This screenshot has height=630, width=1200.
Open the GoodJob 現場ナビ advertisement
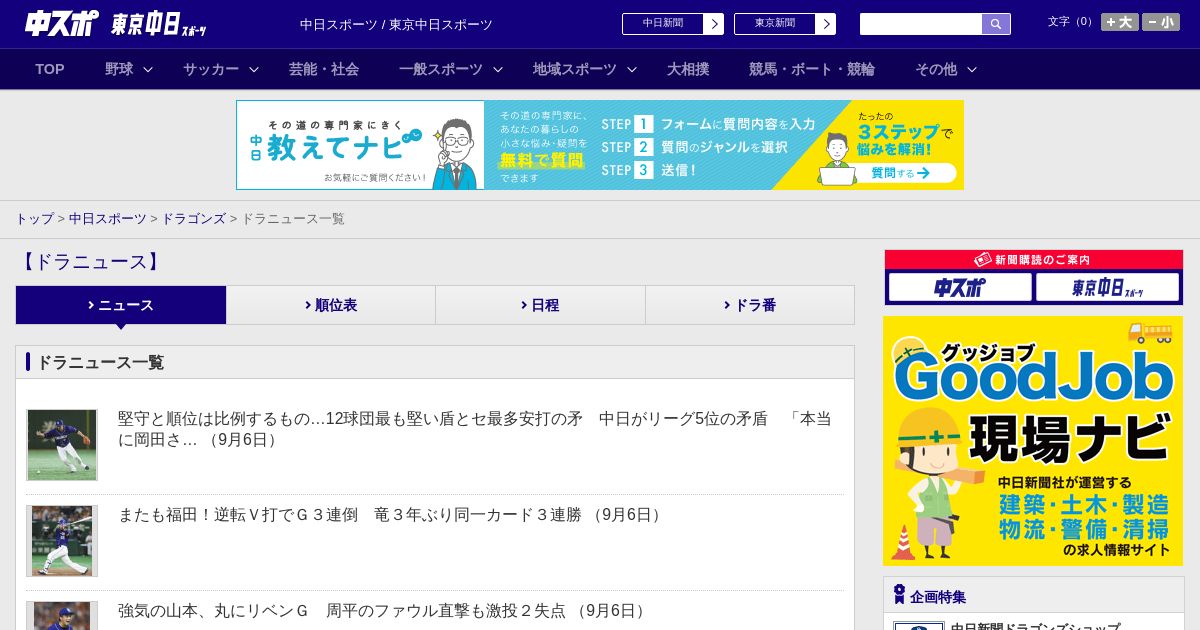tap(1033, 441)
